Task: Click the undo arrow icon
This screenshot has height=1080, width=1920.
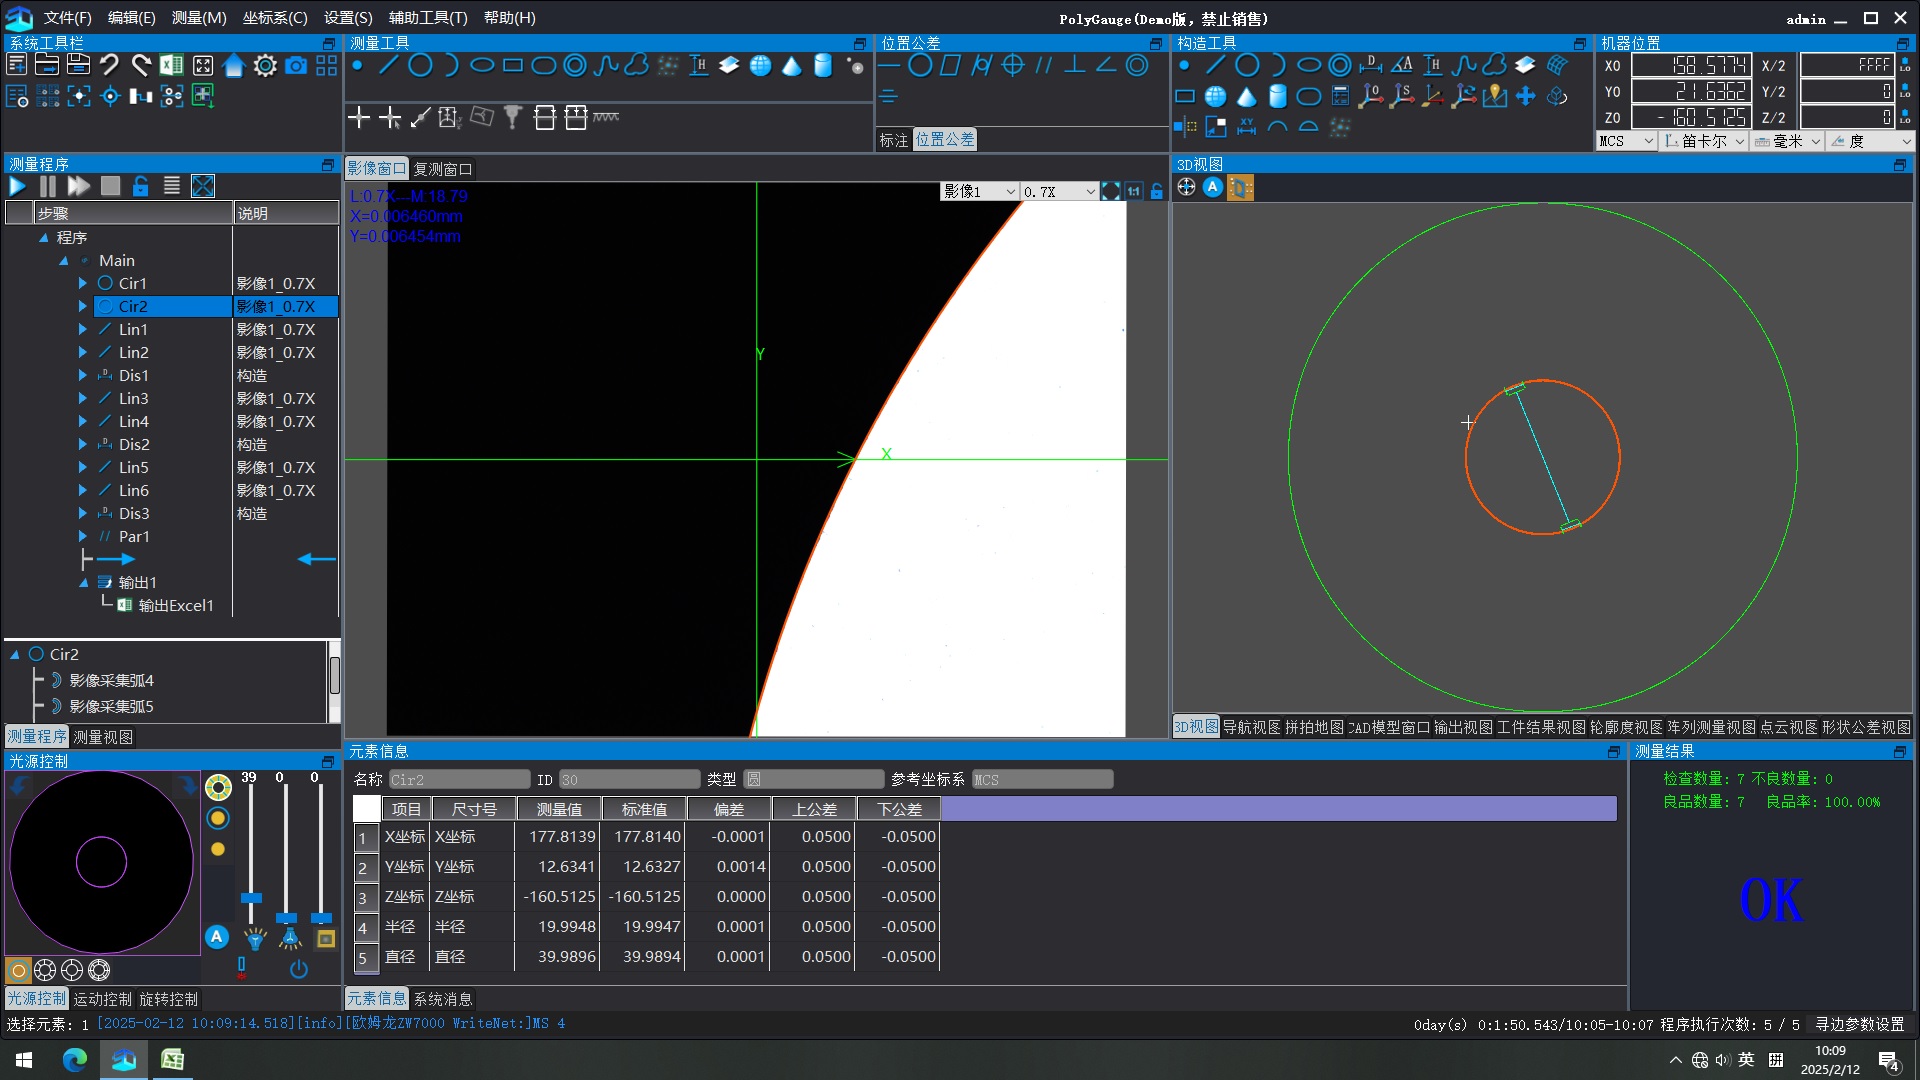Action: [110, 66]
